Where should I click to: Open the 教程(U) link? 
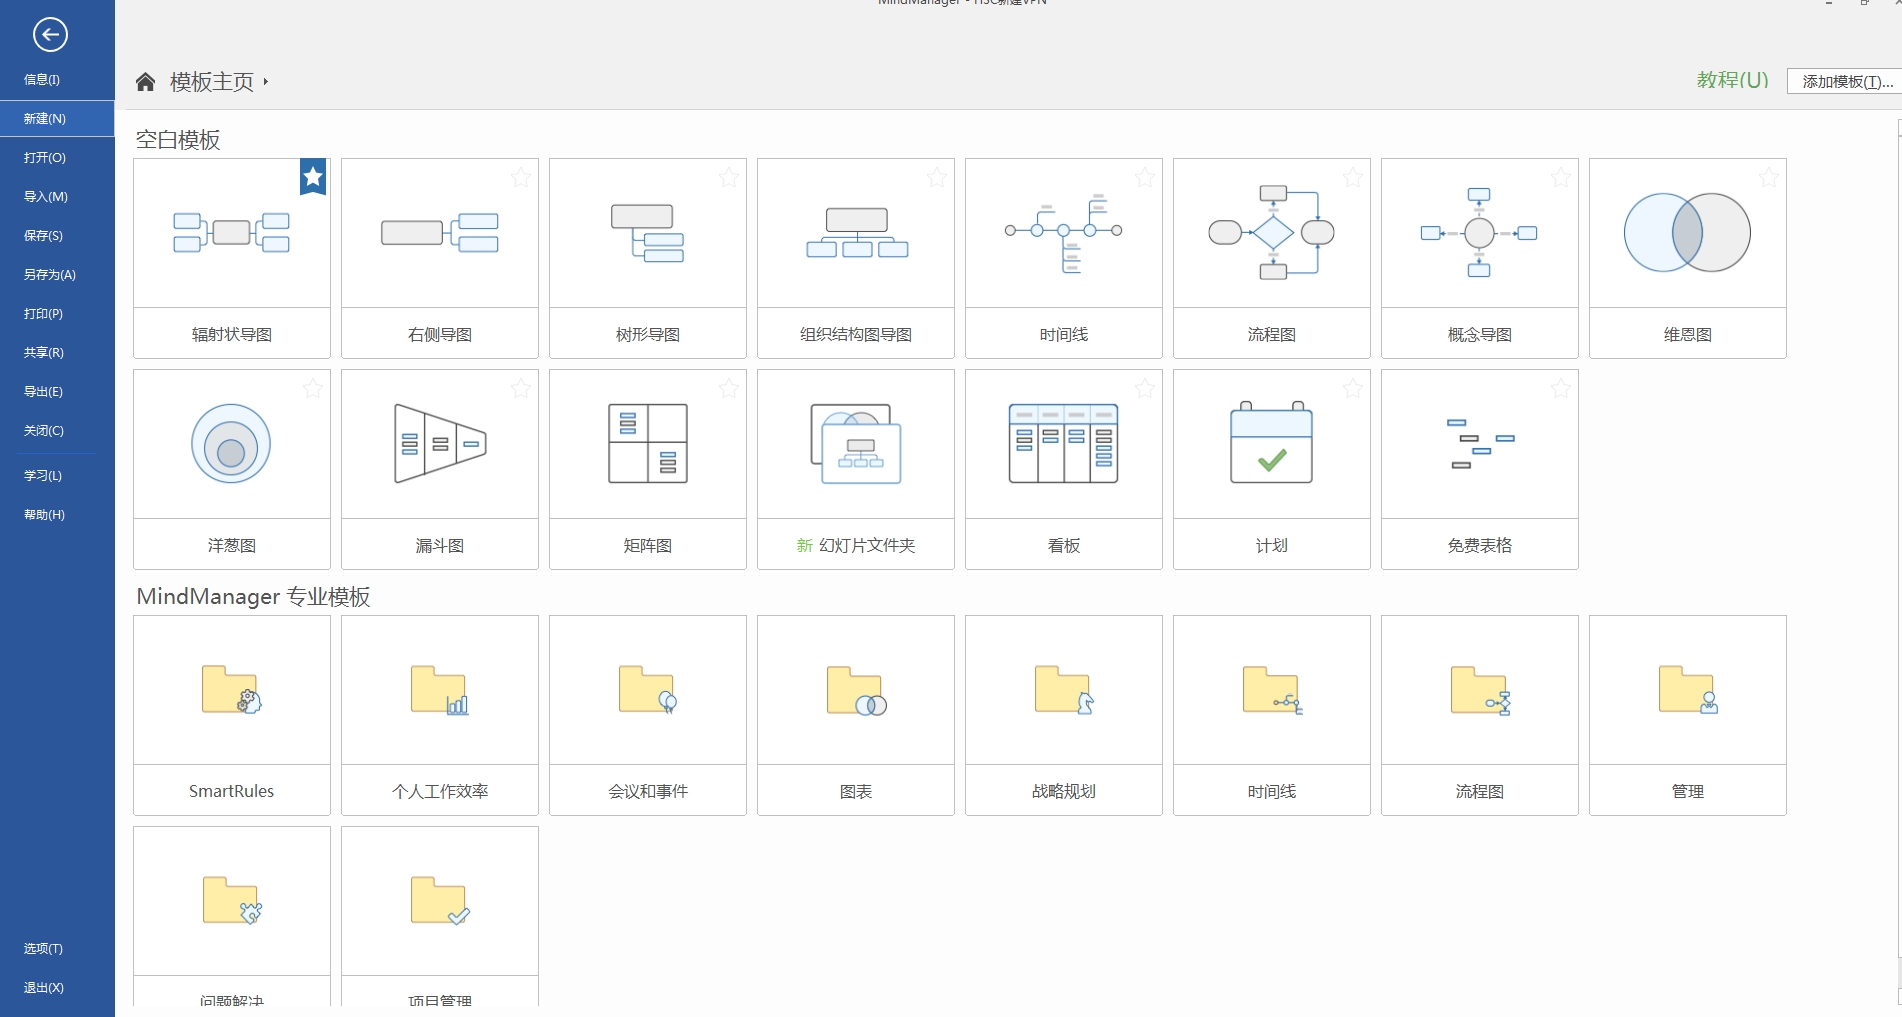coord(1731,79)
